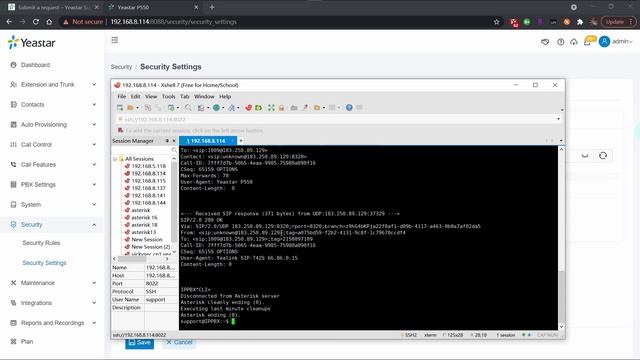
Task: Expand Auto Provisioning menu
Action: (53, 124)
